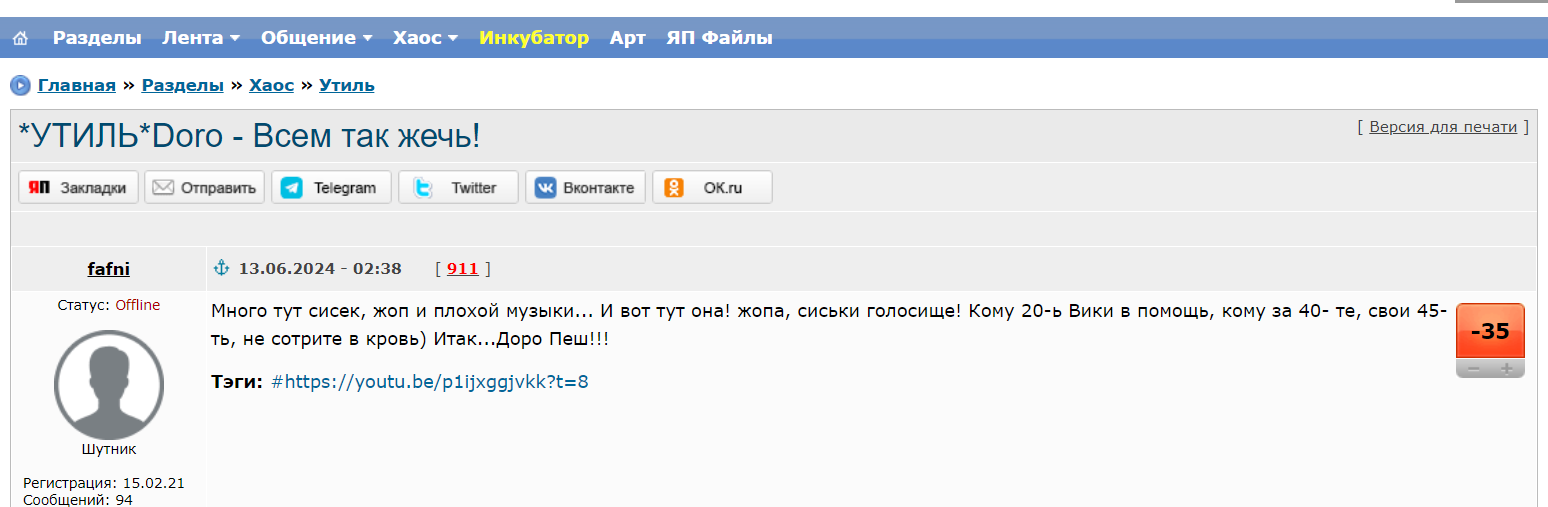Image resolution: width=1548 pixels, height=507 pixels.
Task: Share post on Telegram
Action: tap(331, 187)
